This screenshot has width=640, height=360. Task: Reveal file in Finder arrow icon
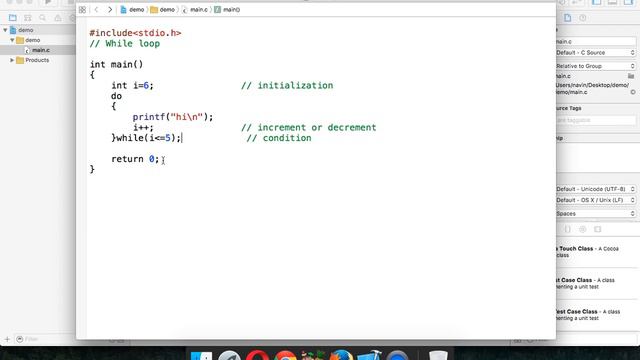click(x=633, y=92)
